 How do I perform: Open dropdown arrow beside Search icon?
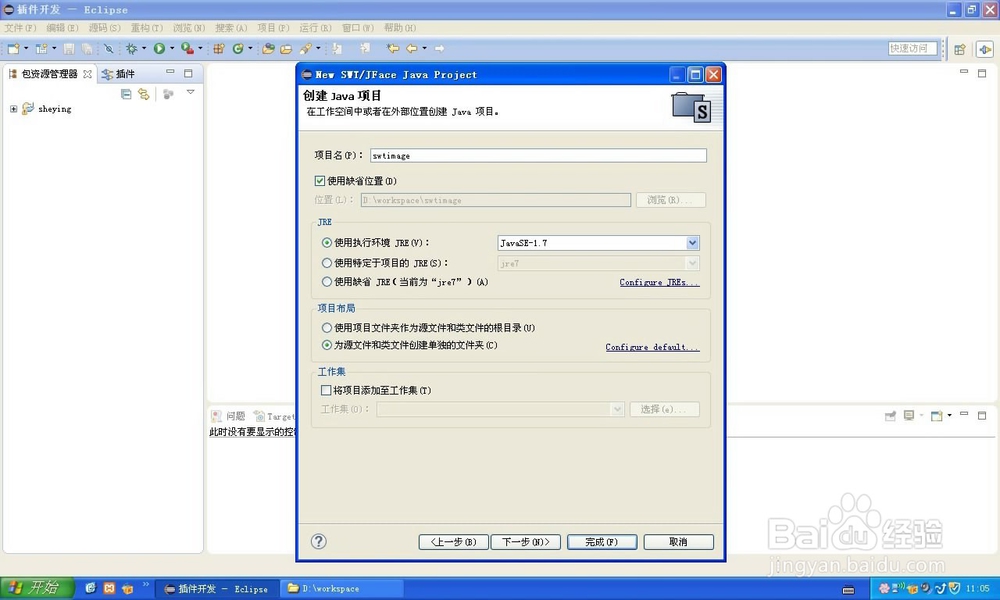(318, 48)
